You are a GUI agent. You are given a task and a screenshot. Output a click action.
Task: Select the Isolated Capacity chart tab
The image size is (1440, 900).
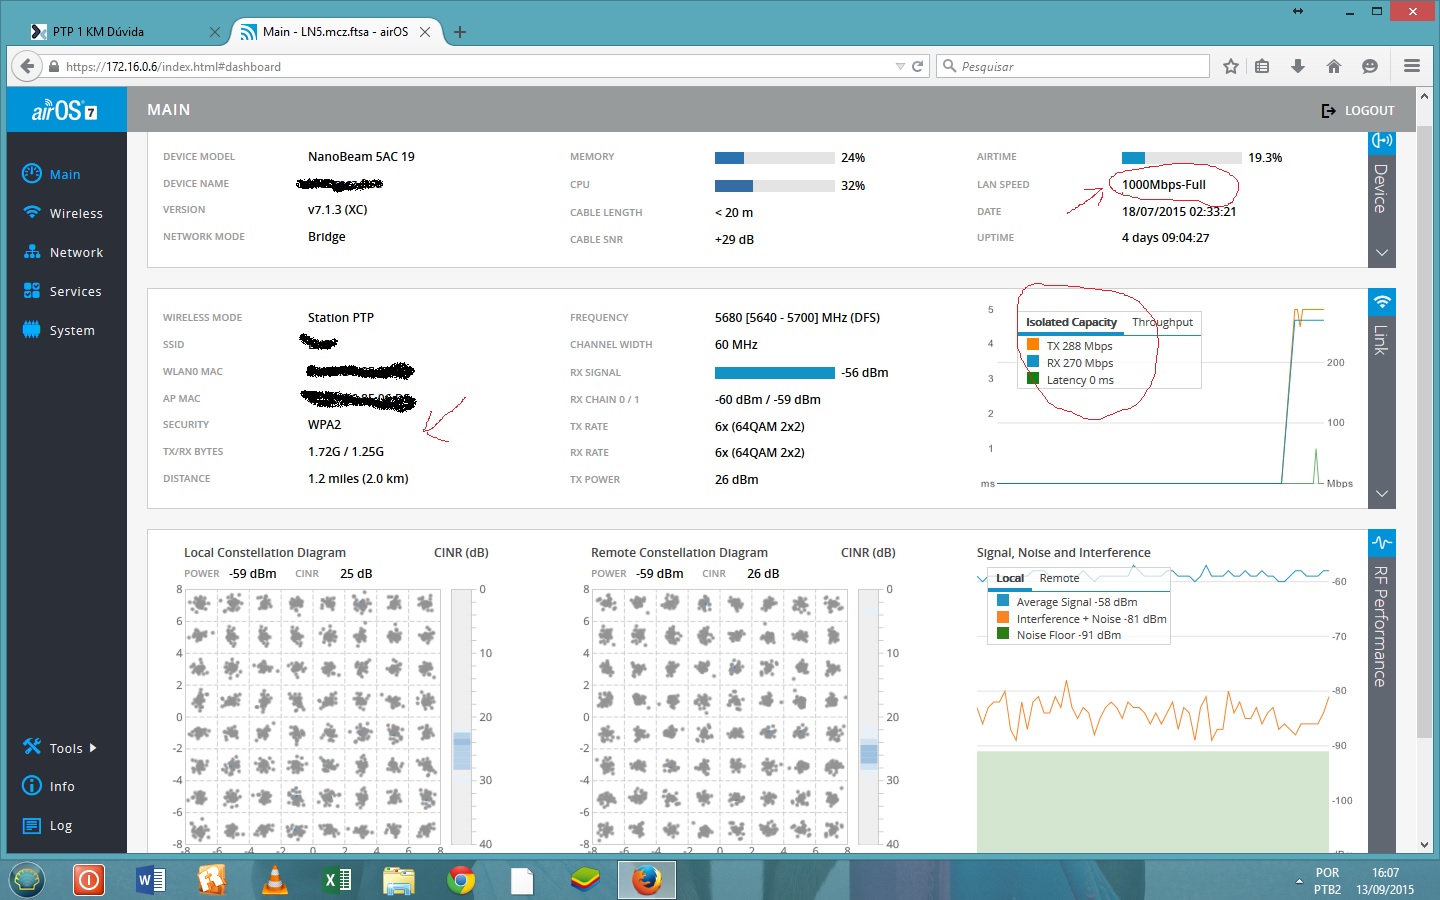(1071, 322)
